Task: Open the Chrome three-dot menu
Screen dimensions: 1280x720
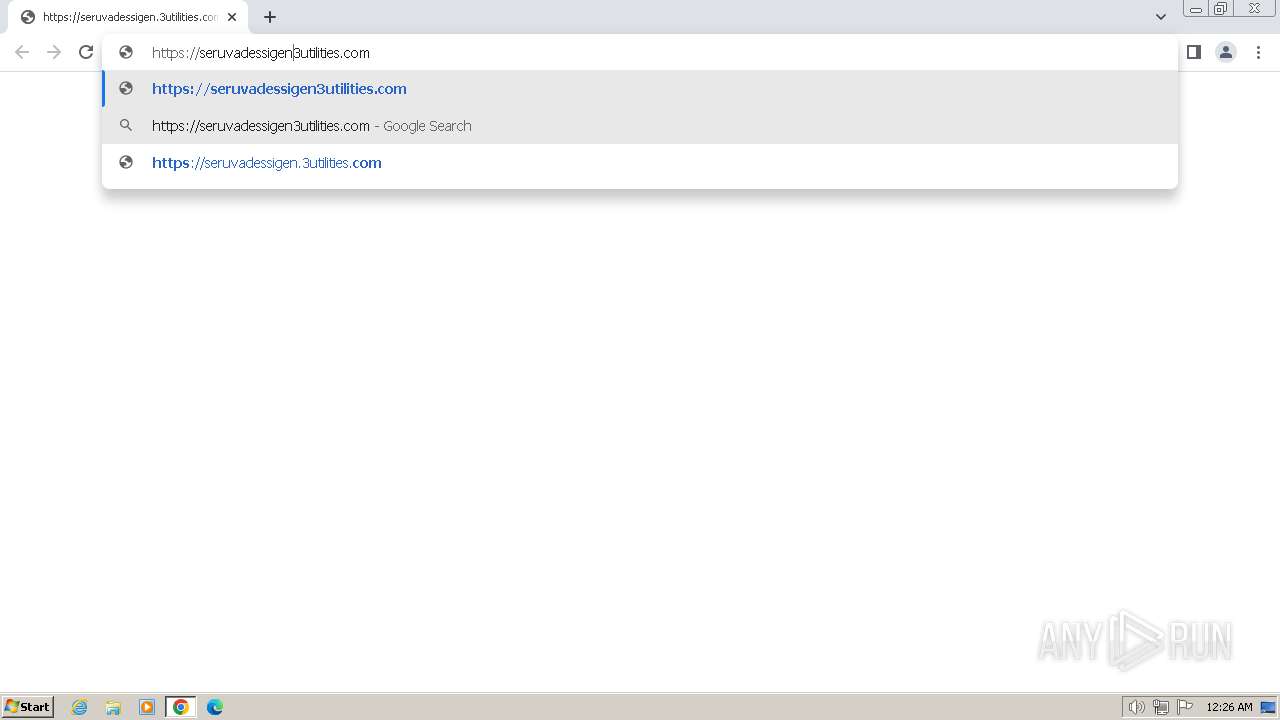Action: point(1259,52)
